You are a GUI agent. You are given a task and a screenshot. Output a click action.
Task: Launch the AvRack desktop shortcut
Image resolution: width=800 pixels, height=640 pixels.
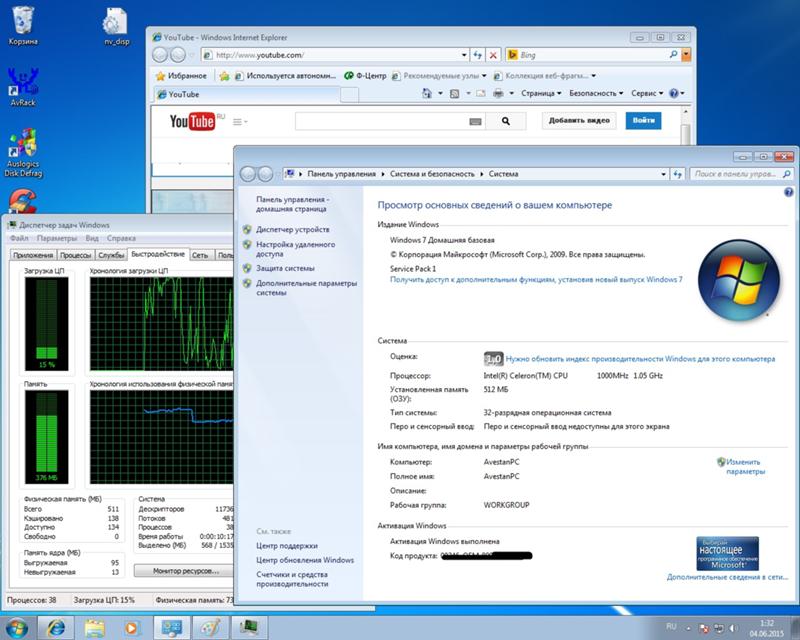point(23,87)
